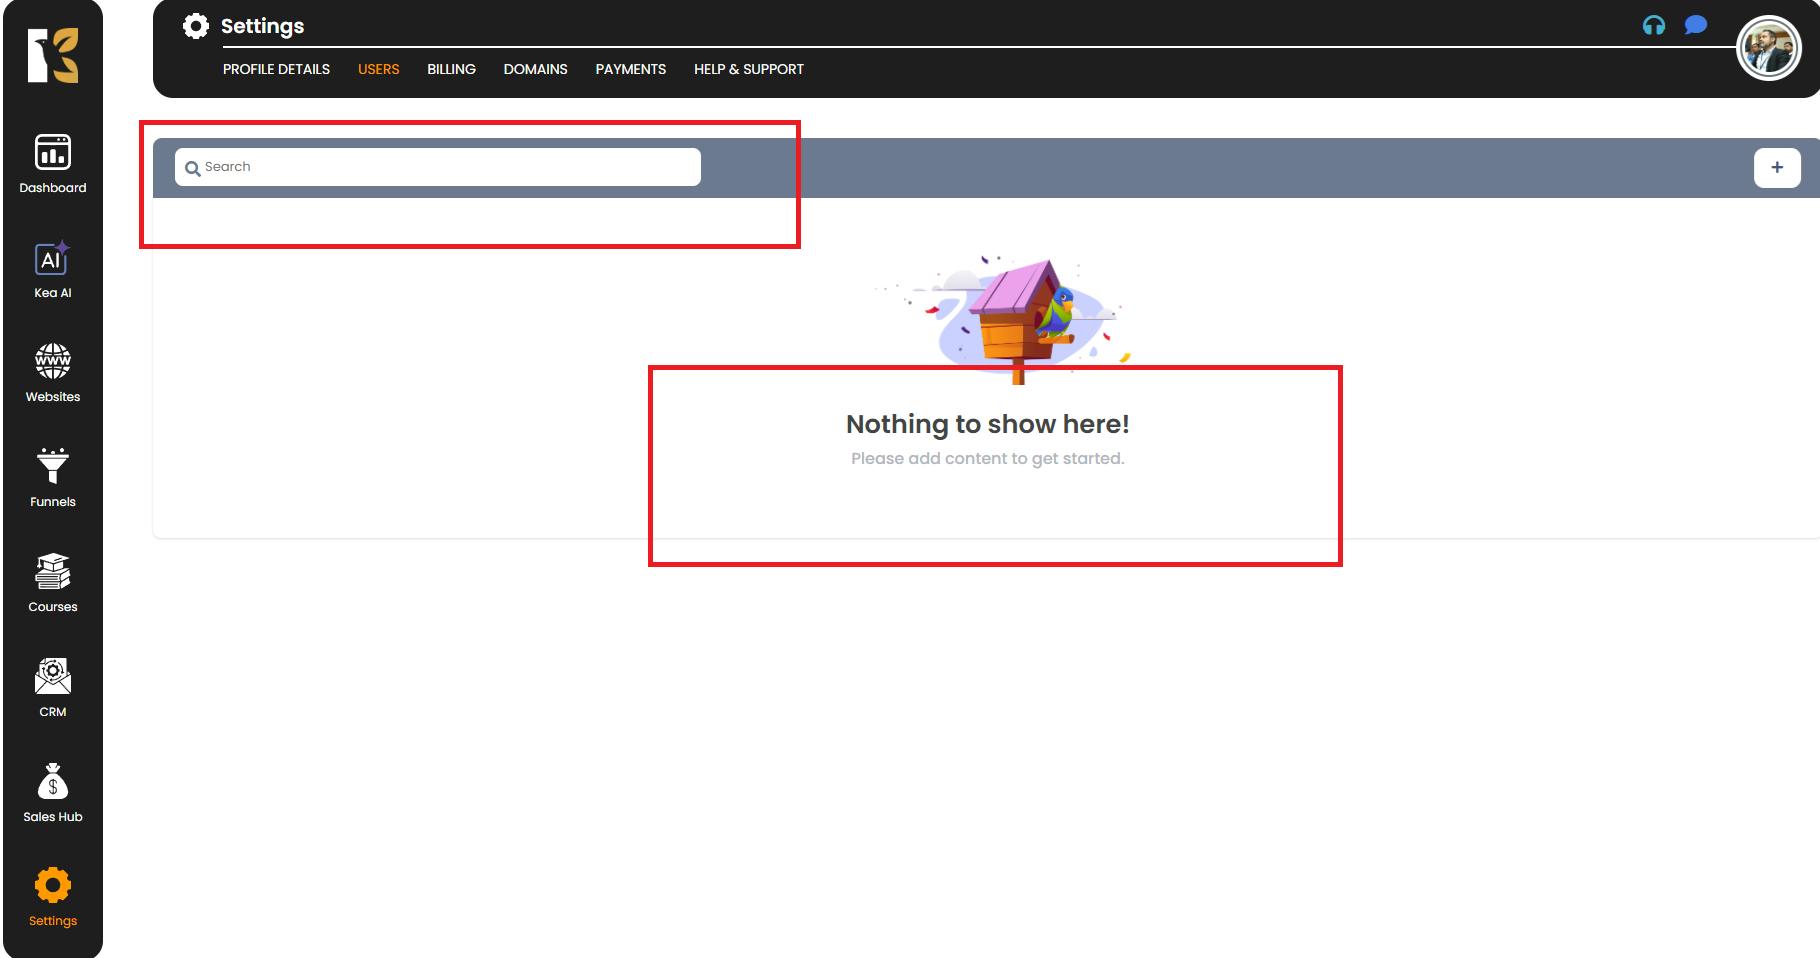Click the Kea logo at top left
The image size is (1820, 958).
pos(53,56)
